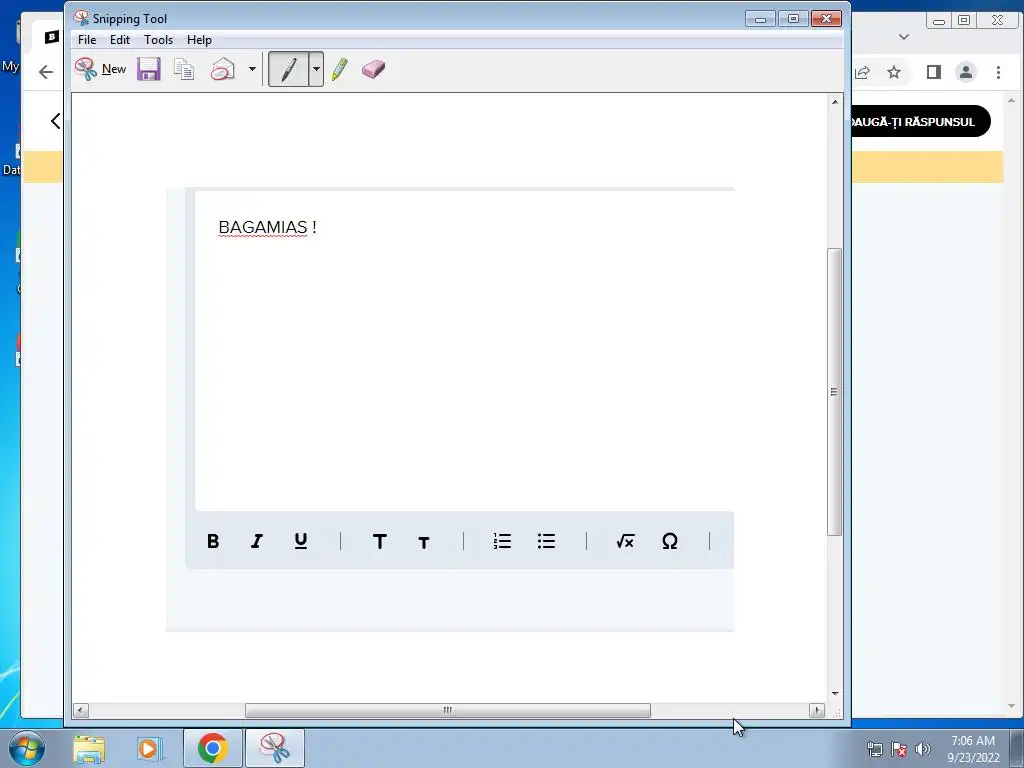Click the vertical scrollbar thumb in Snipping Tool
This screenshot has height=768, width=1024.
coord(834,392)
